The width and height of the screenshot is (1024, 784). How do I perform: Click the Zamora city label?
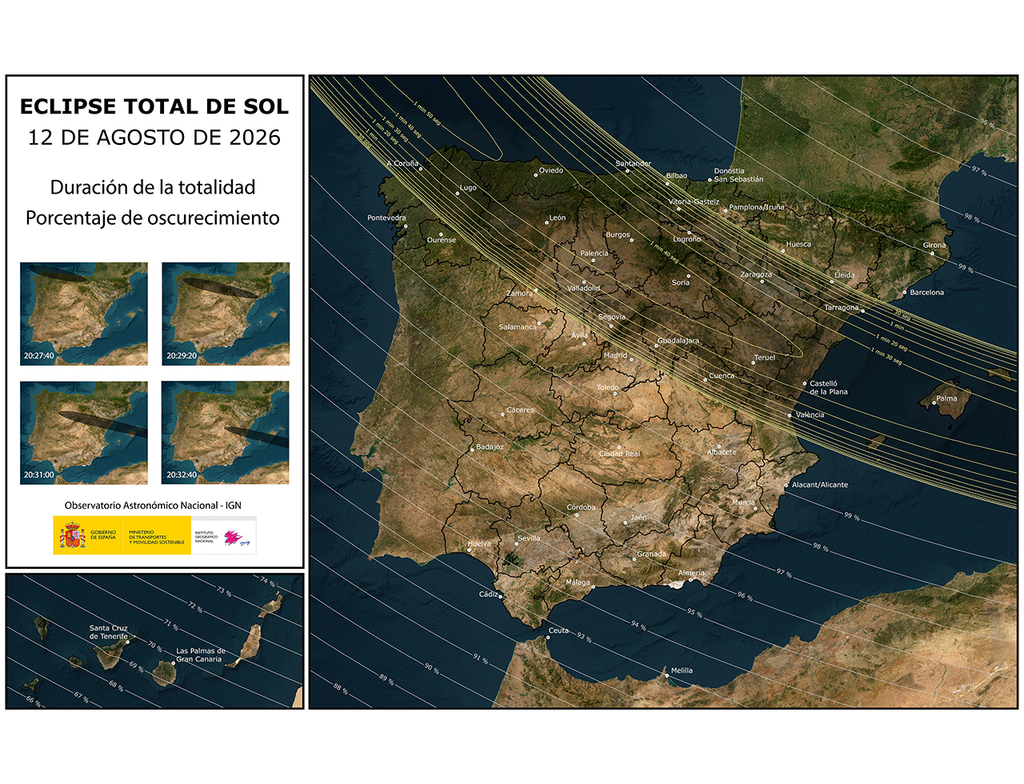coord(520,293)
